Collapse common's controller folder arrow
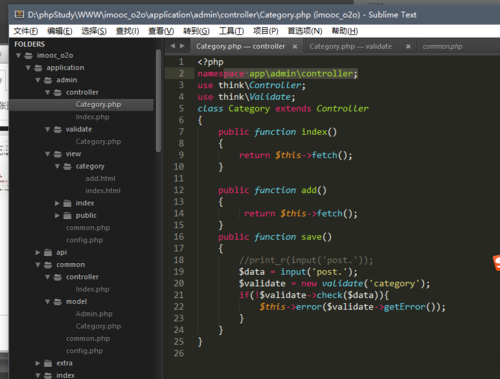Screen dimensions: 500x379 pos(48,277)
